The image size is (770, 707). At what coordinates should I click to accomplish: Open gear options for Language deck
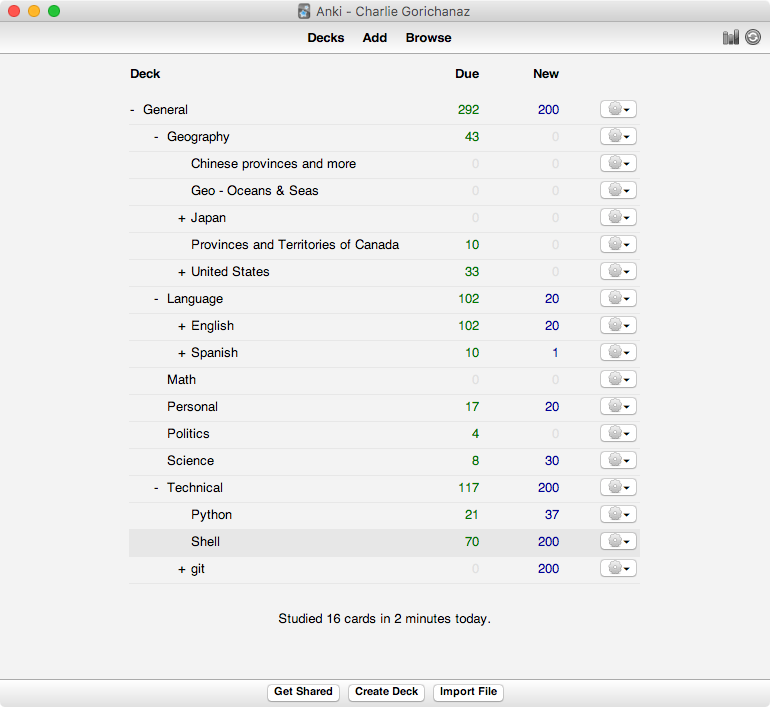(x=618, y=298)
